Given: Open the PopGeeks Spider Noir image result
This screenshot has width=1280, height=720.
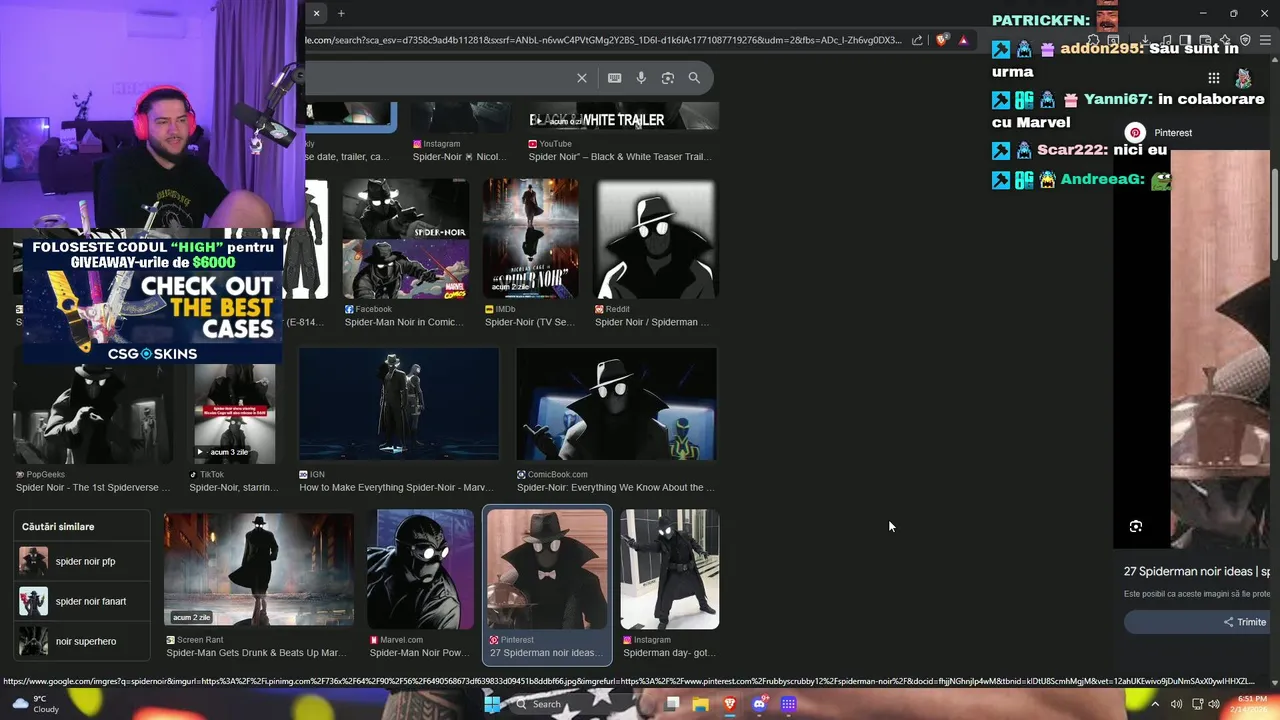Looking at the screenshot, I should [93, 413].
